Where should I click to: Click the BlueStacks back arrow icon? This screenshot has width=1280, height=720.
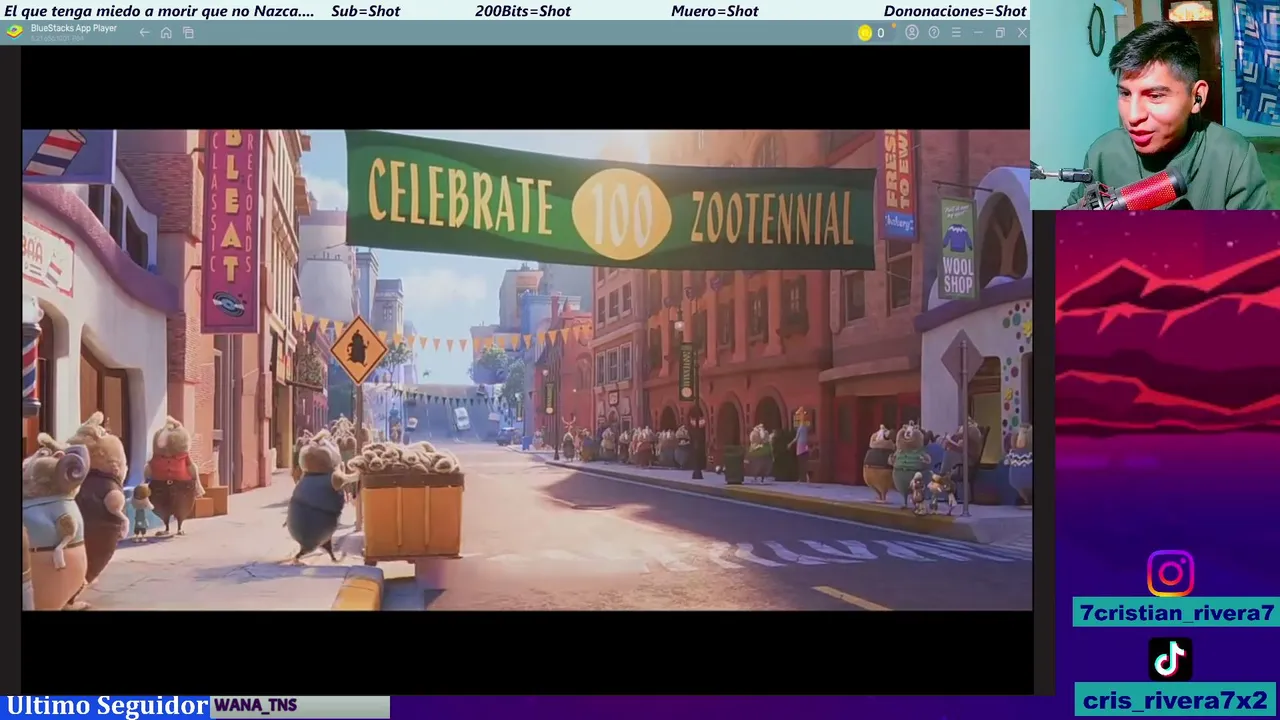(x=144, y=33)
